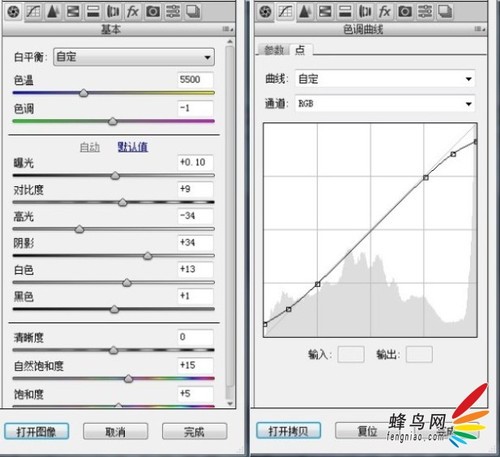Screen dimensions: 500x457
Task: Click the 自动 link
Action: tap(90, 147)
